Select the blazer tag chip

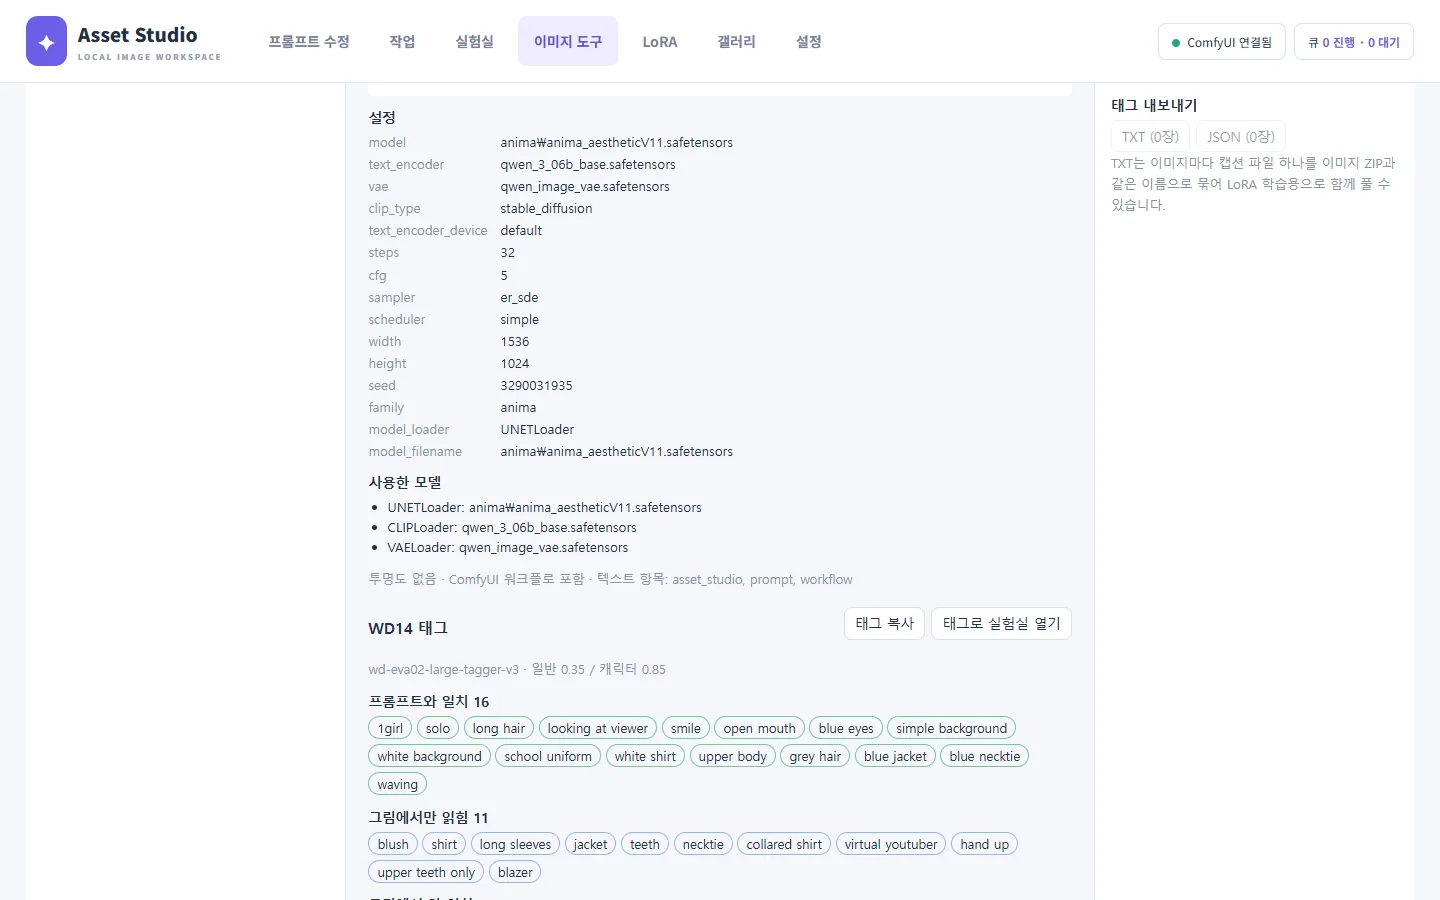[x=515, y=872]
